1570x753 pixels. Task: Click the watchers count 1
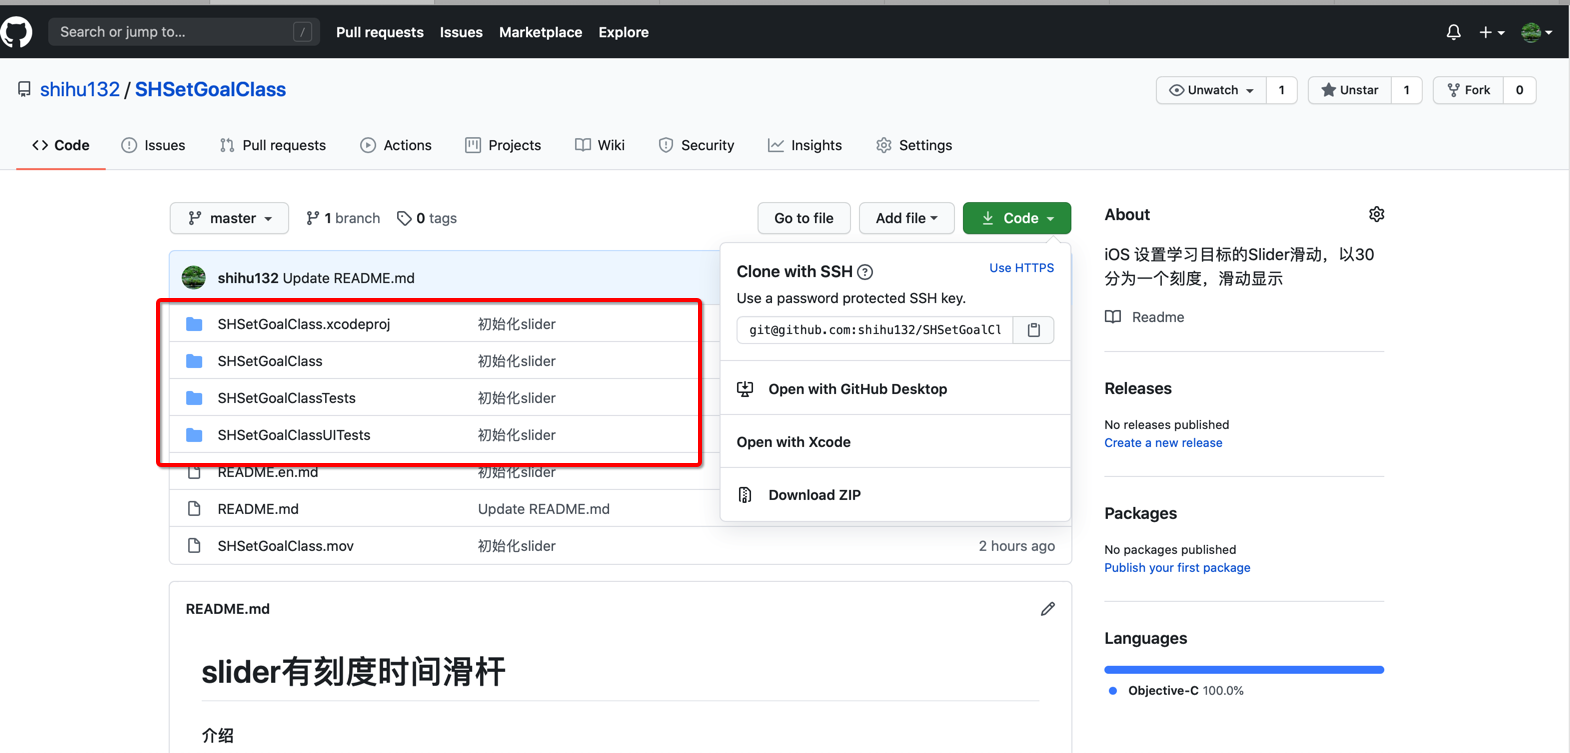1282,90
